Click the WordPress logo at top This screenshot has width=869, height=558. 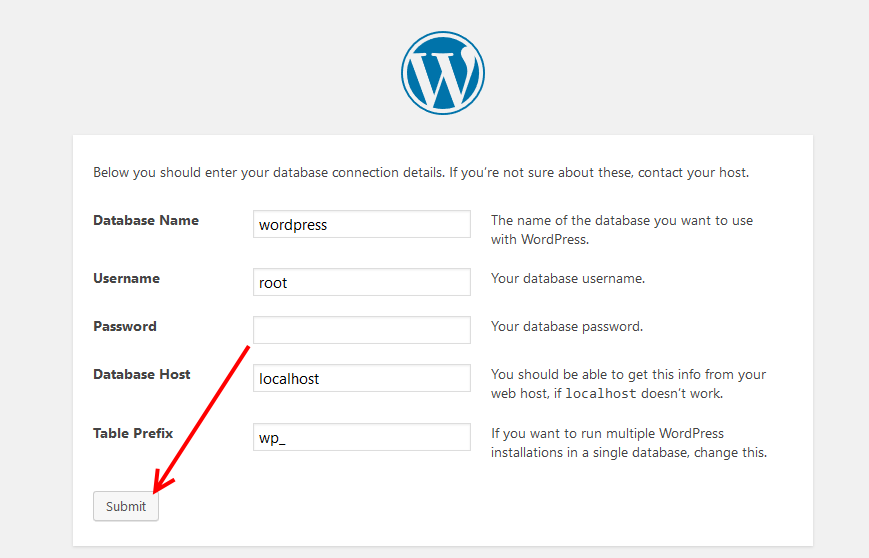[443, 73]
